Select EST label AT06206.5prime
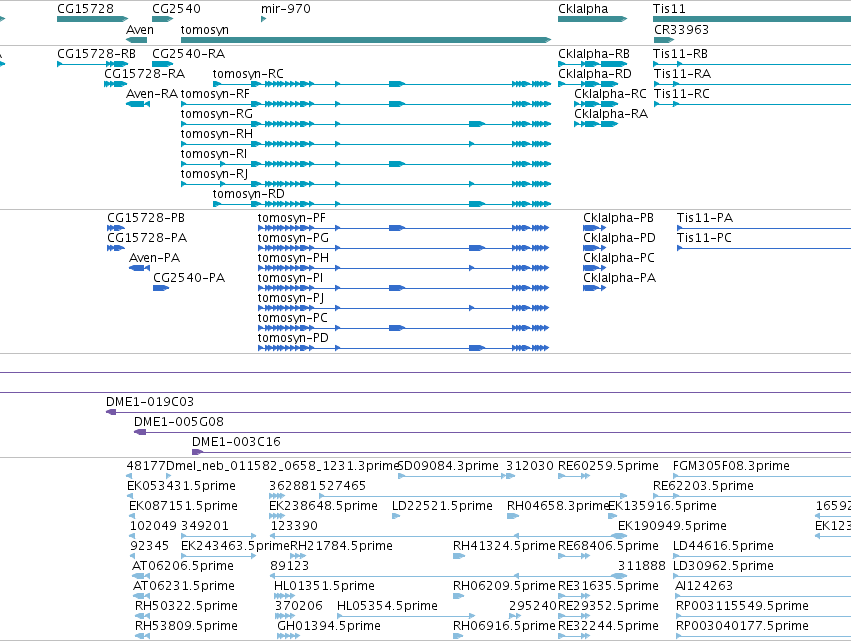851x641 pixels. click(x=183, y=566)
